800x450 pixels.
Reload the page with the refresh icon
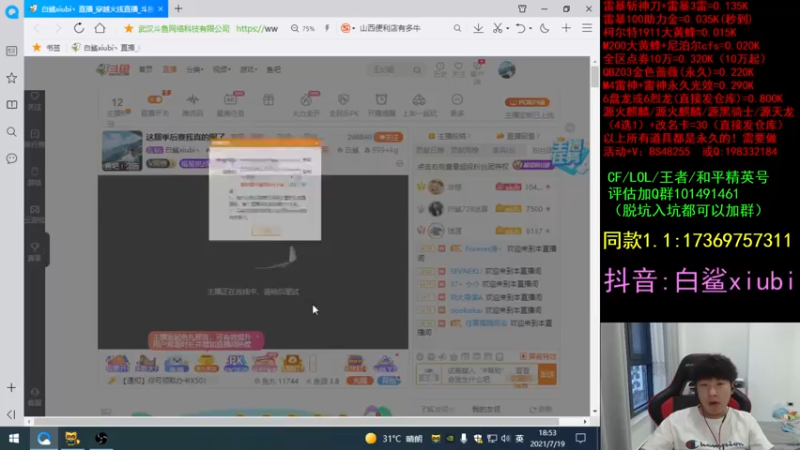click(79, 28)
